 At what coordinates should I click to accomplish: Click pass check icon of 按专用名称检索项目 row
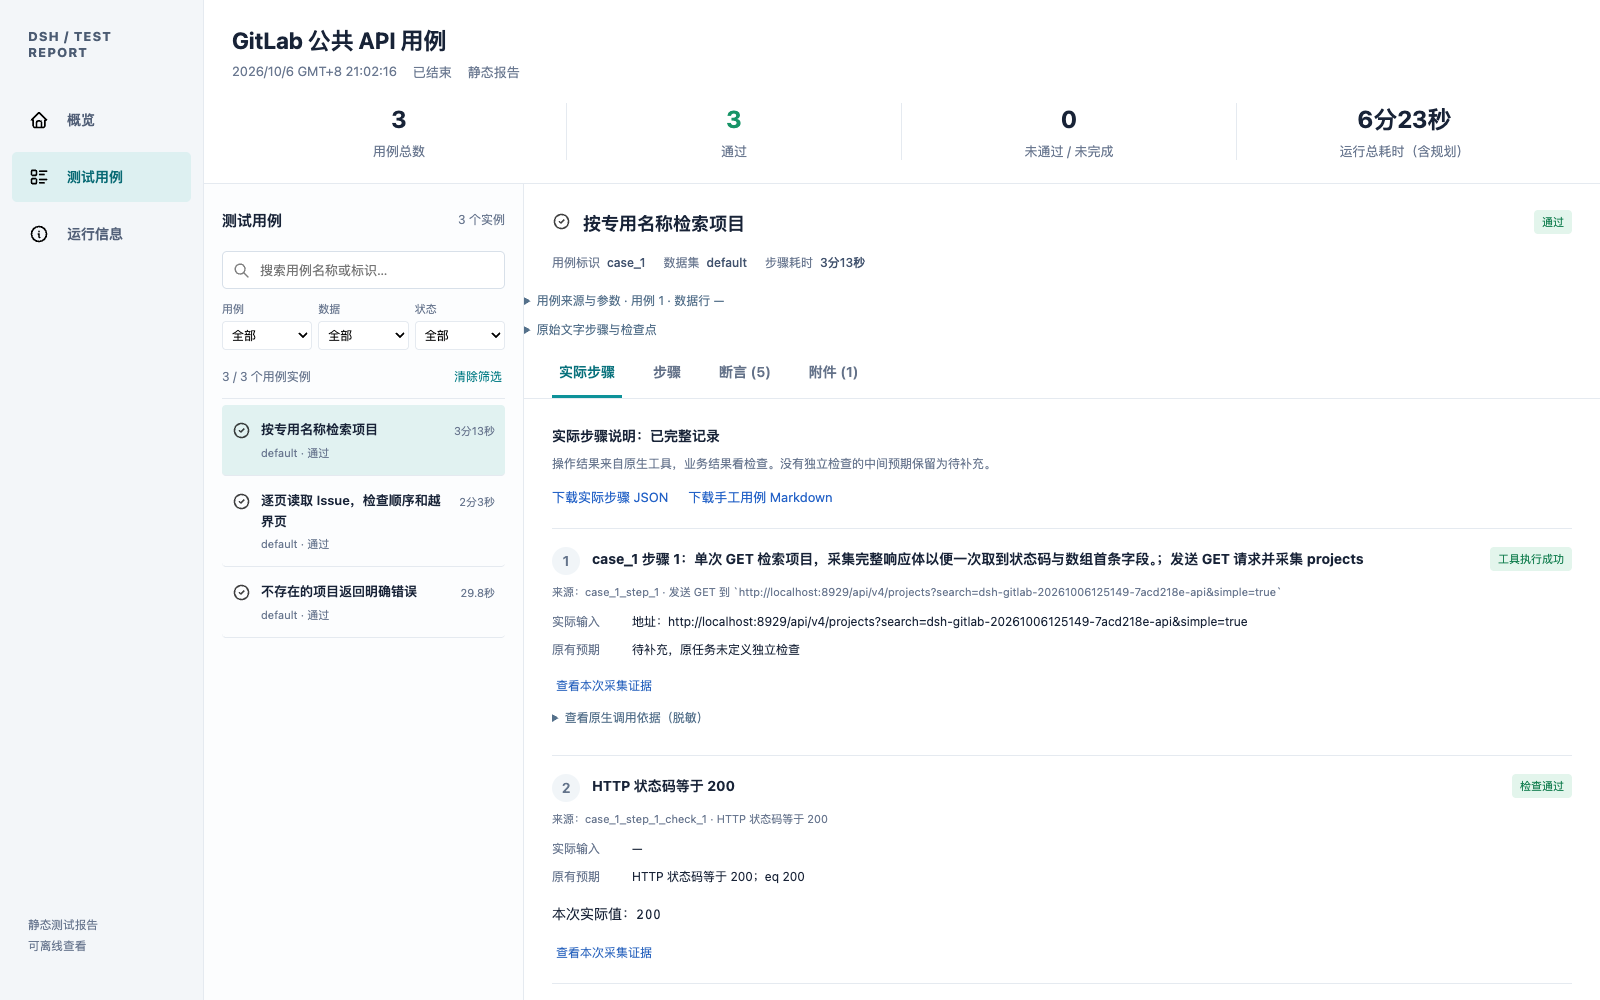tap(241, 430)
